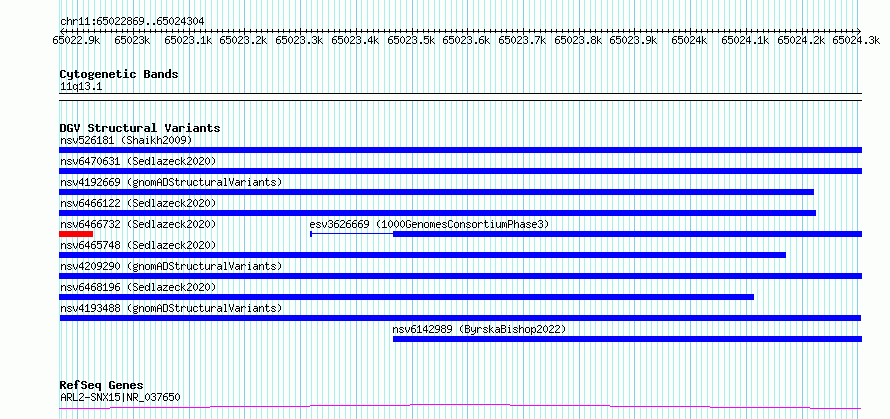Click the 65023.2k ruler tick label
The width and height of the screenshot is (890, 419).
coord(244,40)
